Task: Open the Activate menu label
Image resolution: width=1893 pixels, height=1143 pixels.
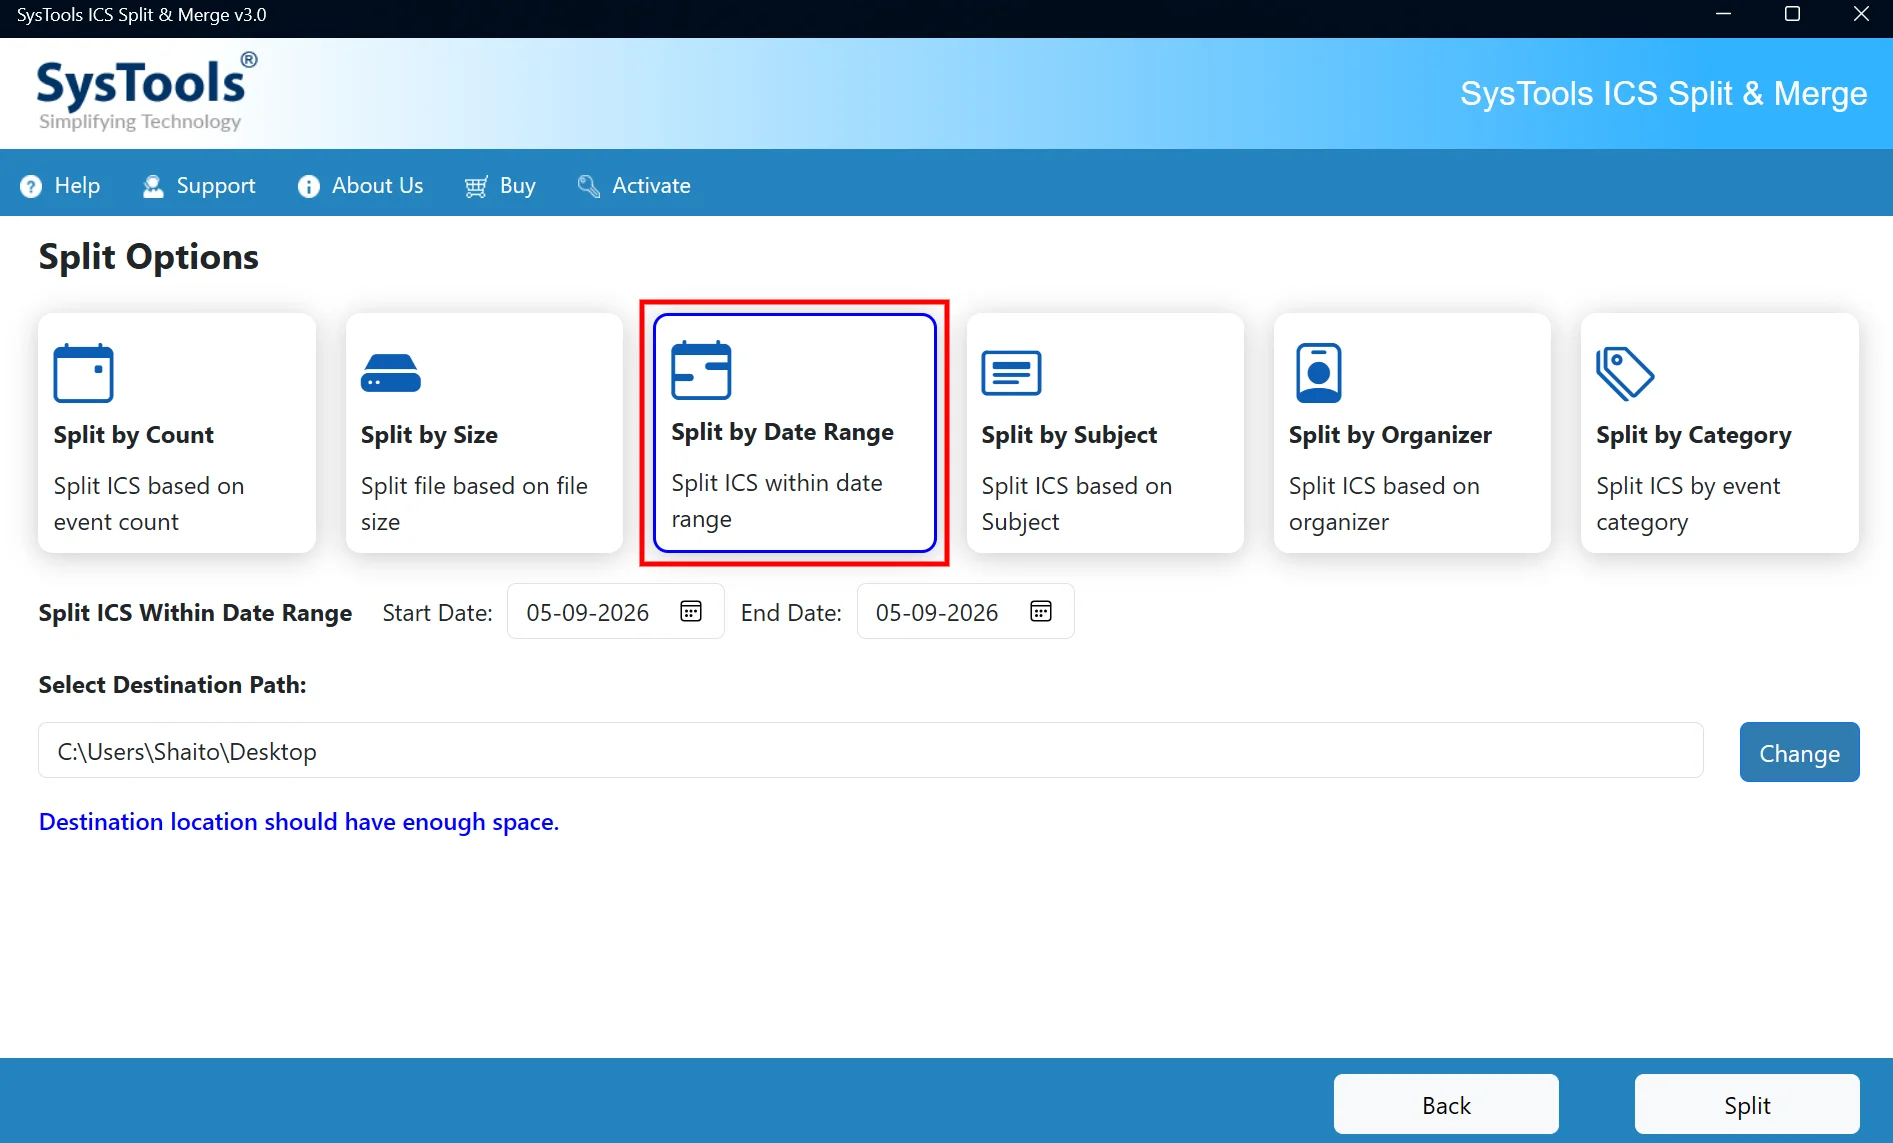Action: click(651, 186)
